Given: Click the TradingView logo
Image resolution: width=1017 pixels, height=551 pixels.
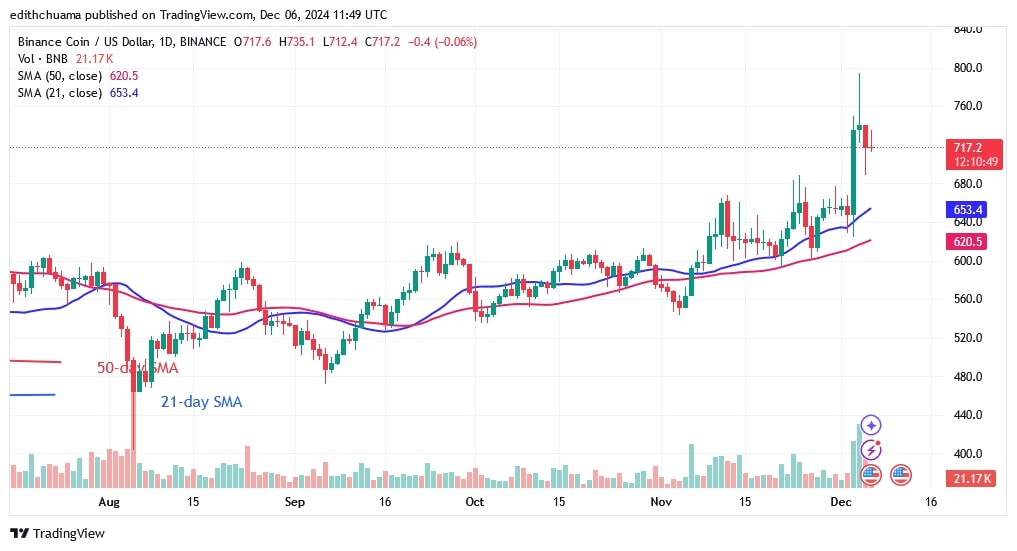Looking at the screenshot, I should 58,533.
